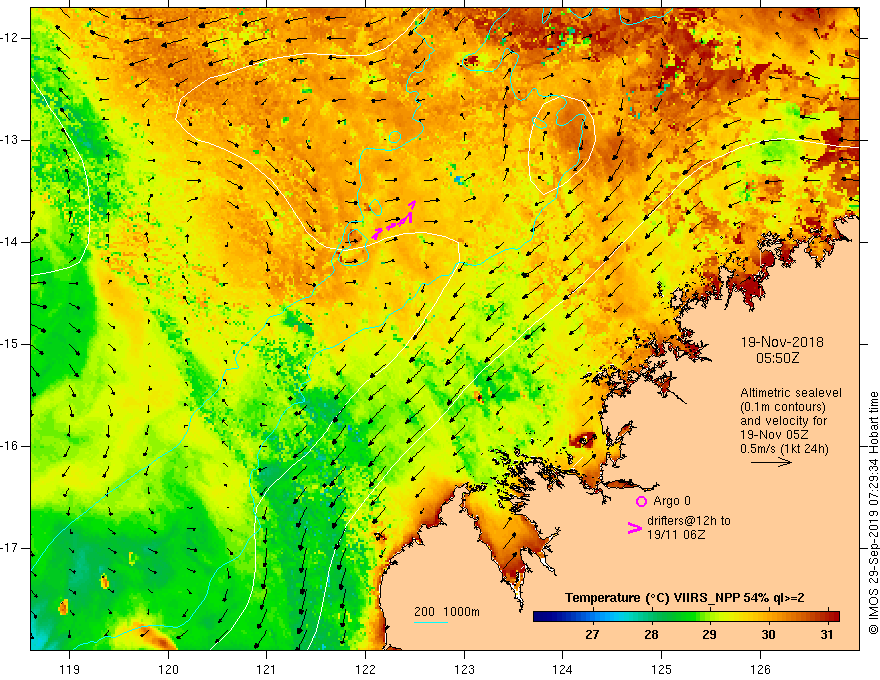Click the 122 longitude axis label
This screenshot has height=680, width=880.
[365, 669]
